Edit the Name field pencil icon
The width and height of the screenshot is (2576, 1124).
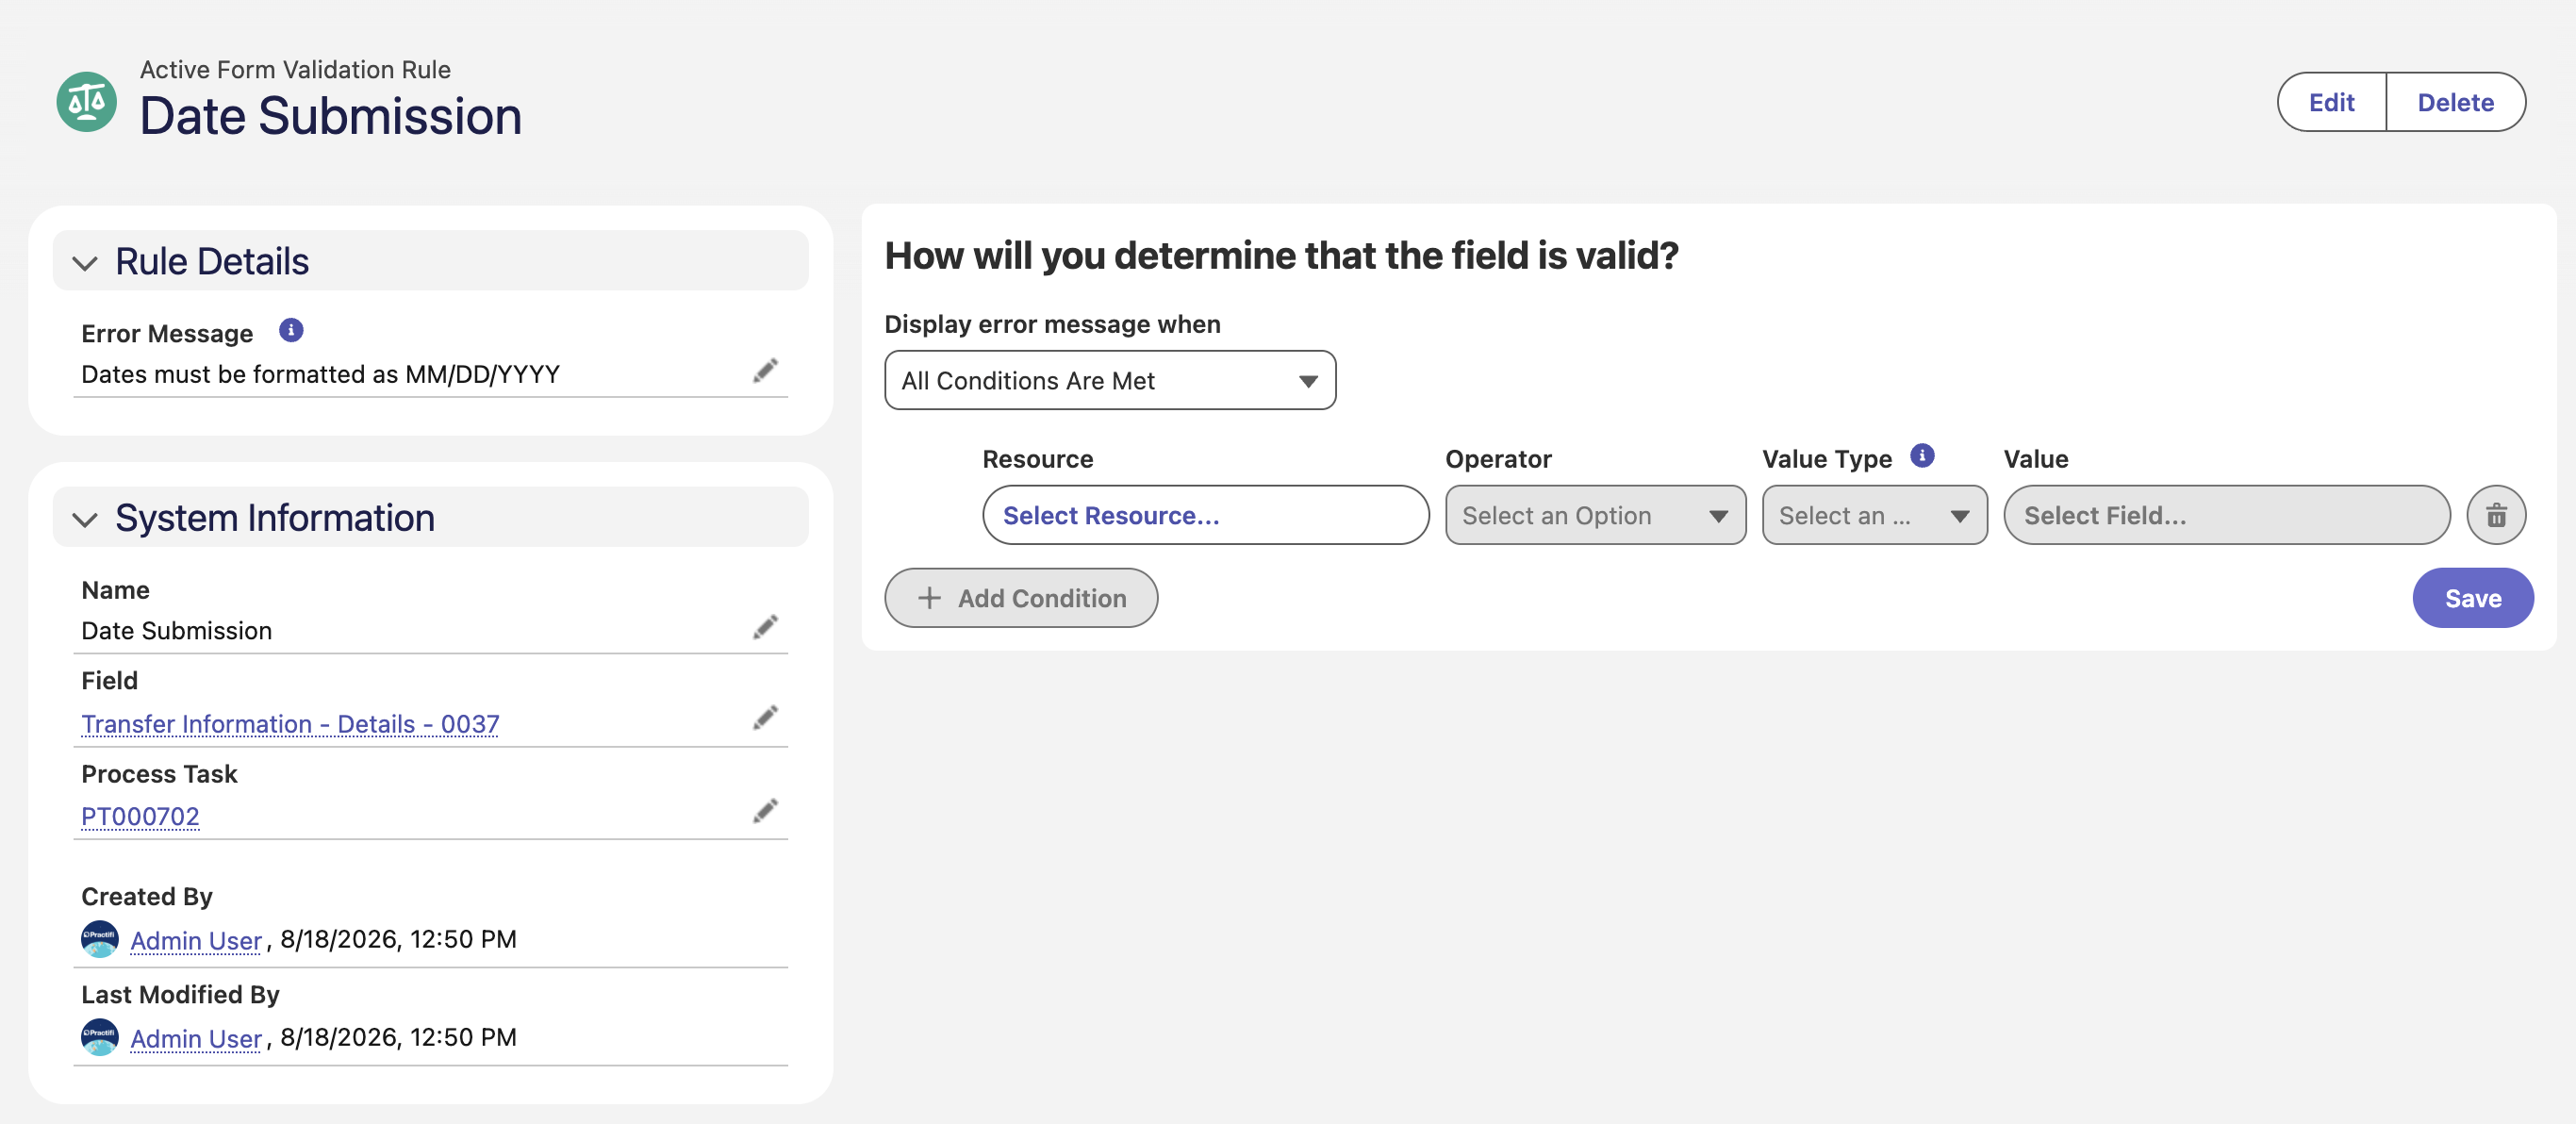(765, 628)
